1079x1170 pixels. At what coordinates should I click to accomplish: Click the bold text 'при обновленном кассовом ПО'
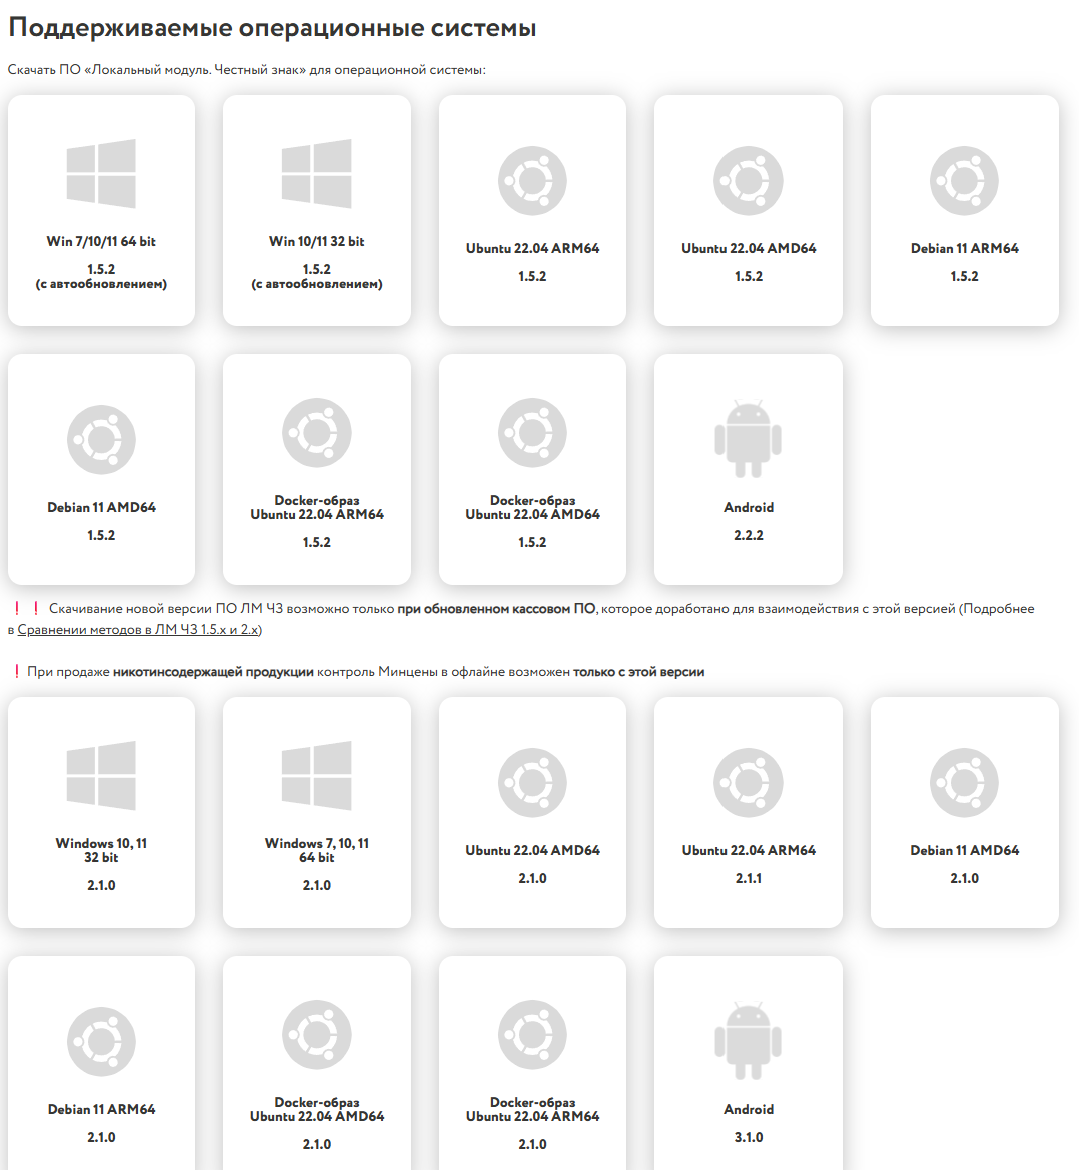click(x=496, y=609)
